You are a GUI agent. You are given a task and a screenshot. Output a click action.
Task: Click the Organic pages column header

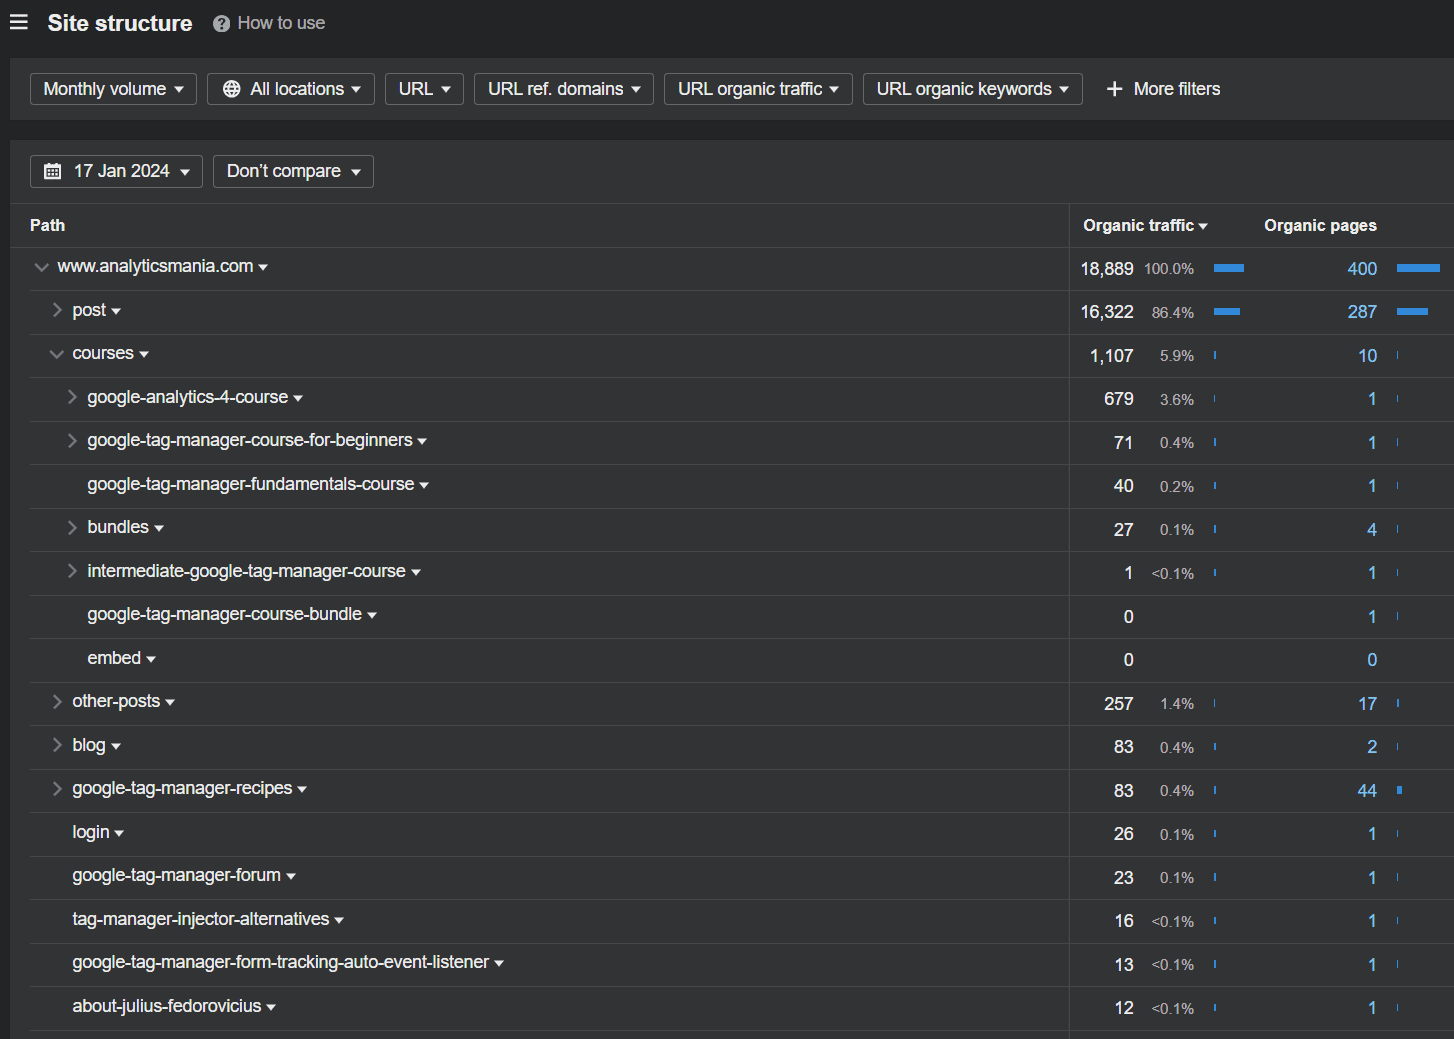pos(1320,226)
